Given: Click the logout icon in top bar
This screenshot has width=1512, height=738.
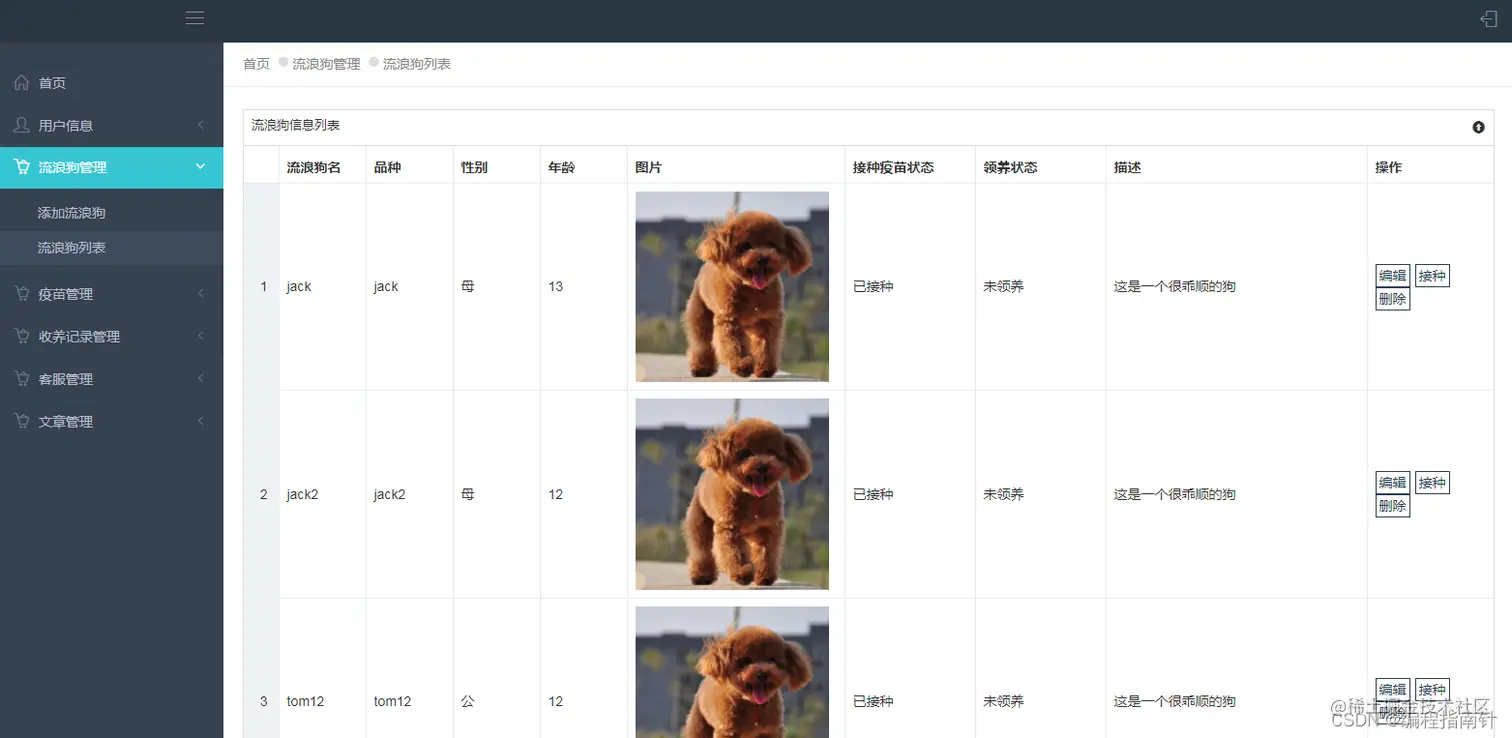Looking at the screenshot, I should tap(1488, 18).
